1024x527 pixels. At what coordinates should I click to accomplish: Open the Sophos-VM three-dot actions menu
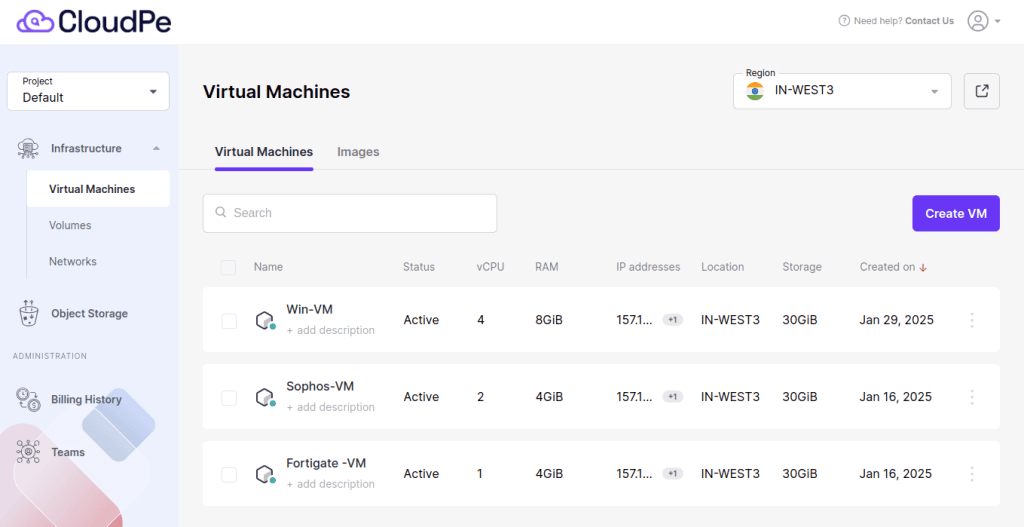pos(972,397)
